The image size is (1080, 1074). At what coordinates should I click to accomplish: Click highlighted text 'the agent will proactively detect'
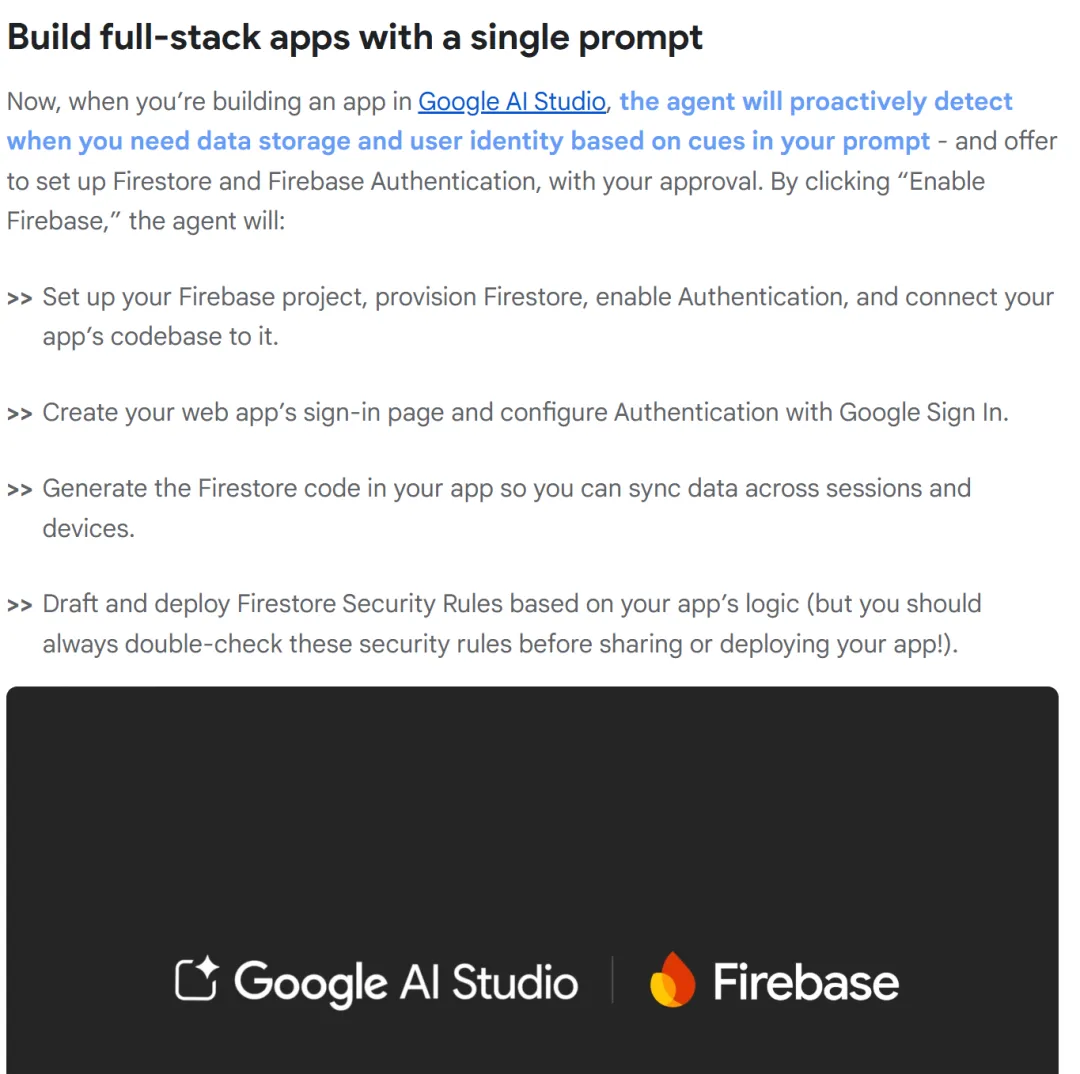click(816, 102)
